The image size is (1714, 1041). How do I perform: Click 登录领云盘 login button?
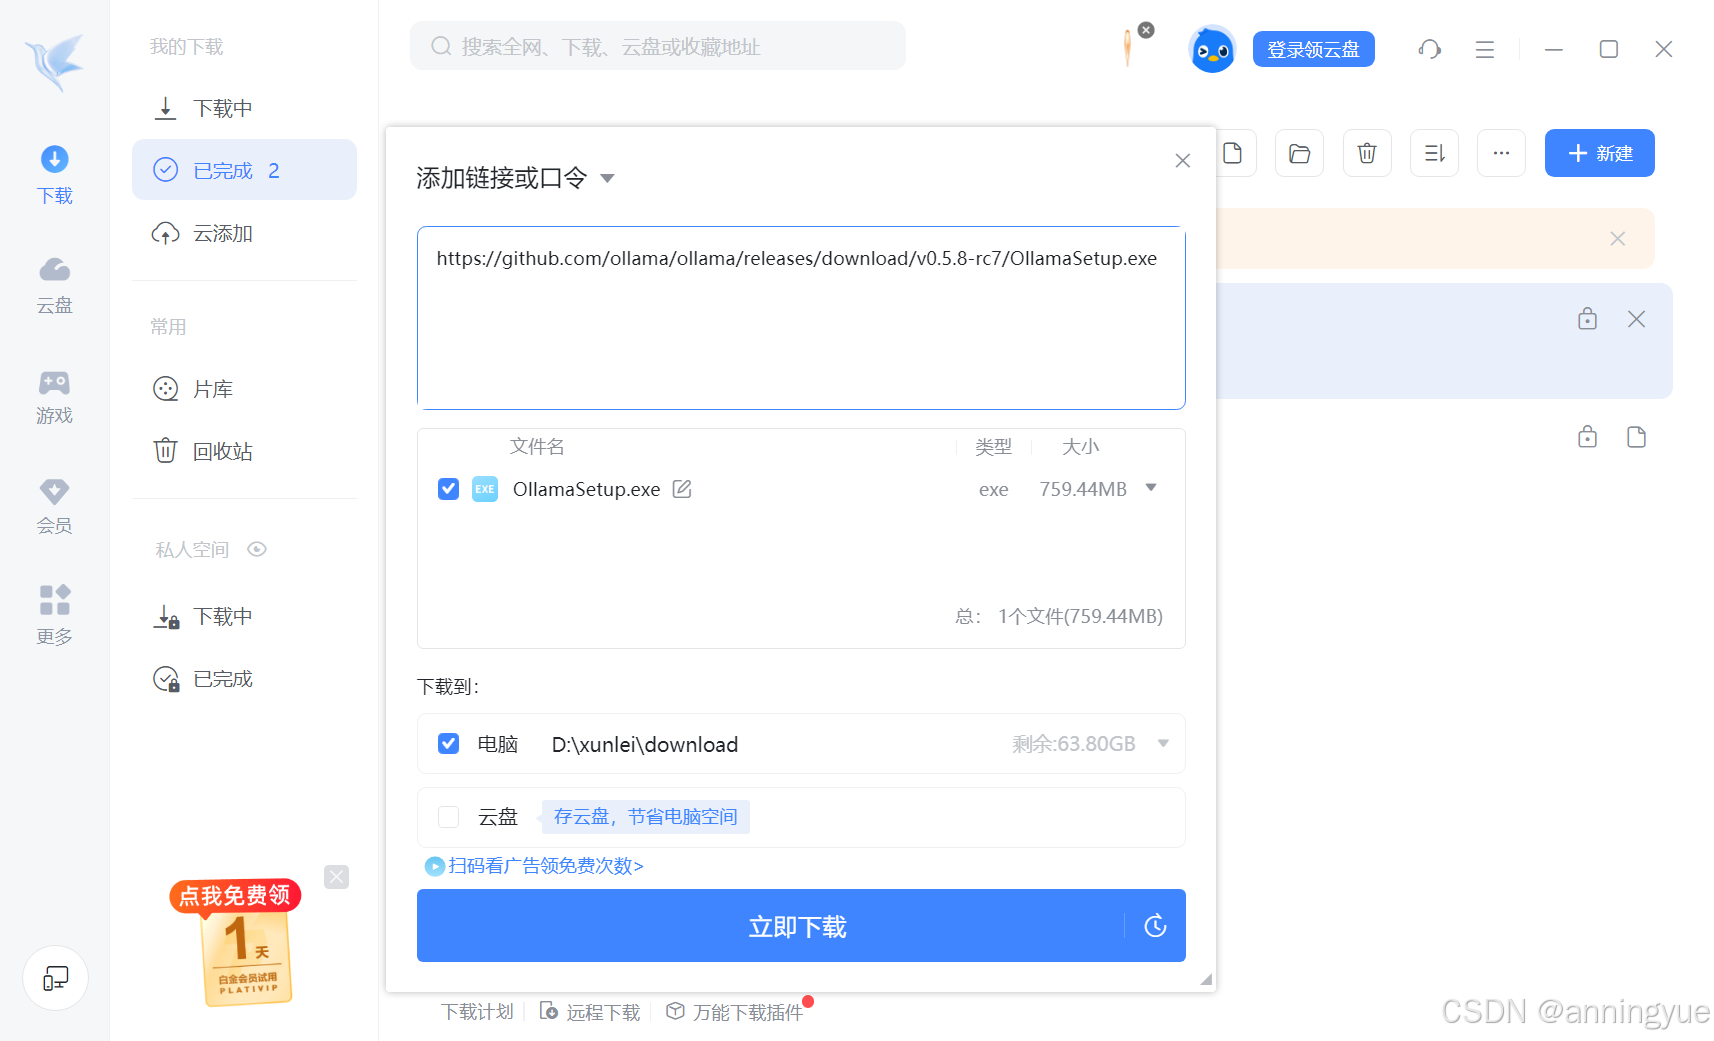point(1313,49)
